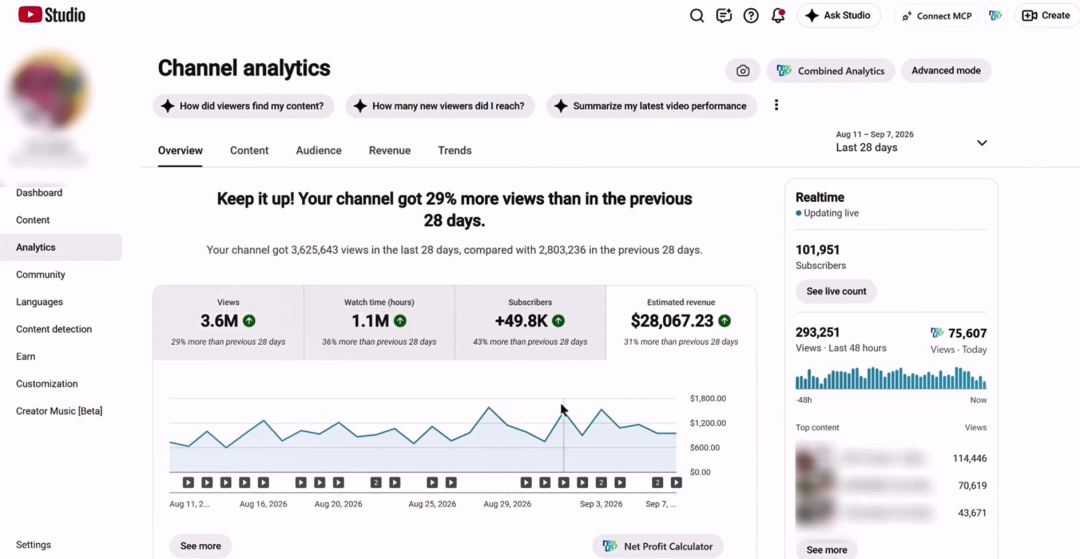Click the camera screenshot icon
1080x559 pixels.
(742, 70)
